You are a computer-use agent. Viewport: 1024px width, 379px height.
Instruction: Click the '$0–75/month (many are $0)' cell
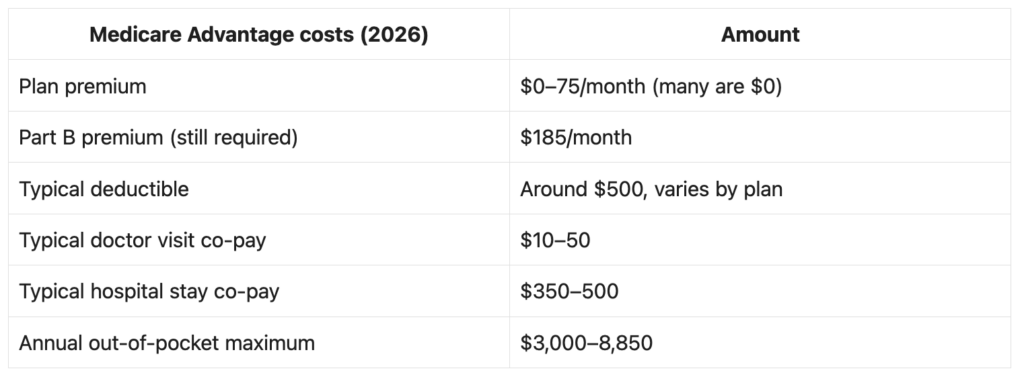760,86
